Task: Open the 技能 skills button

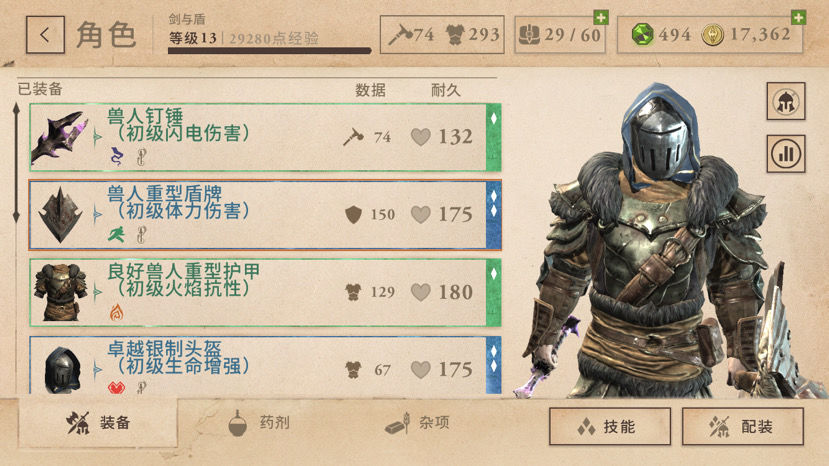Action: [610, 426]
